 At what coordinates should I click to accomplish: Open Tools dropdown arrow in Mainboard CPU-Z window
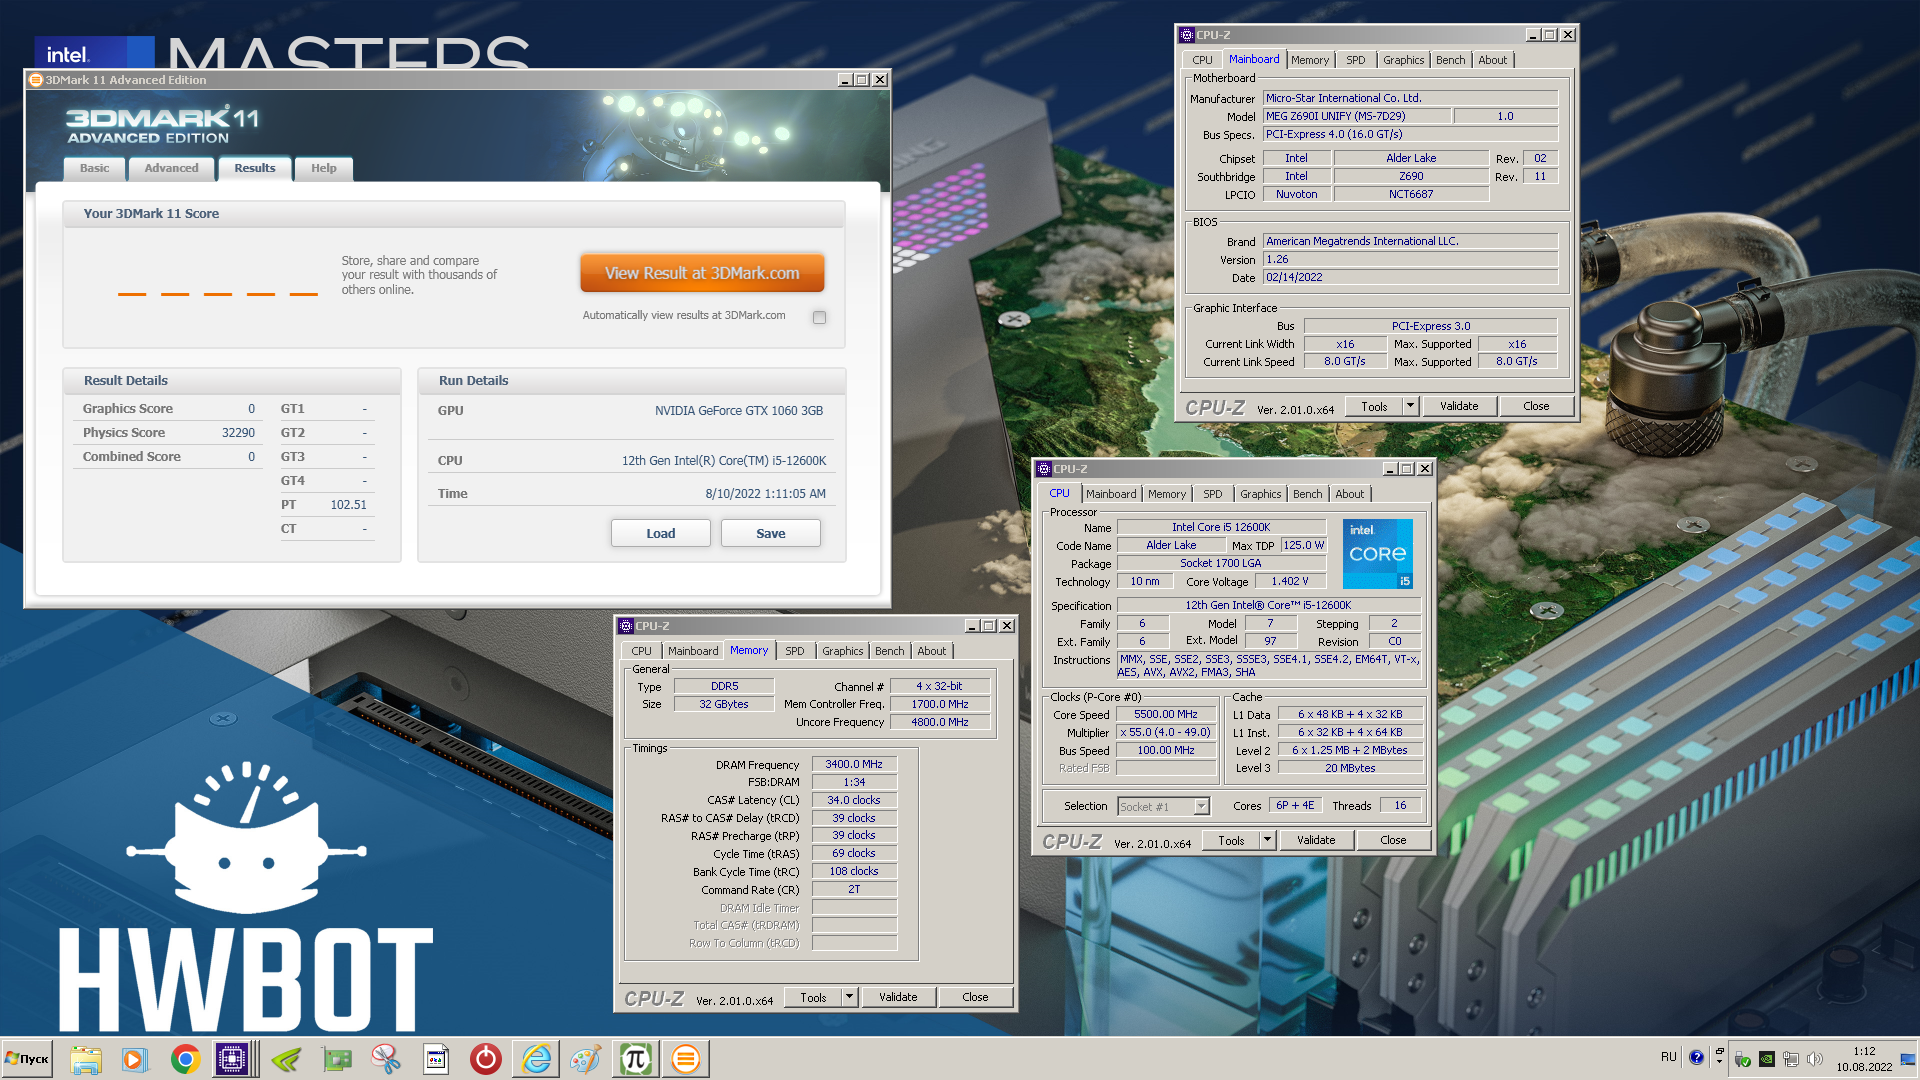coord(1410,406)
